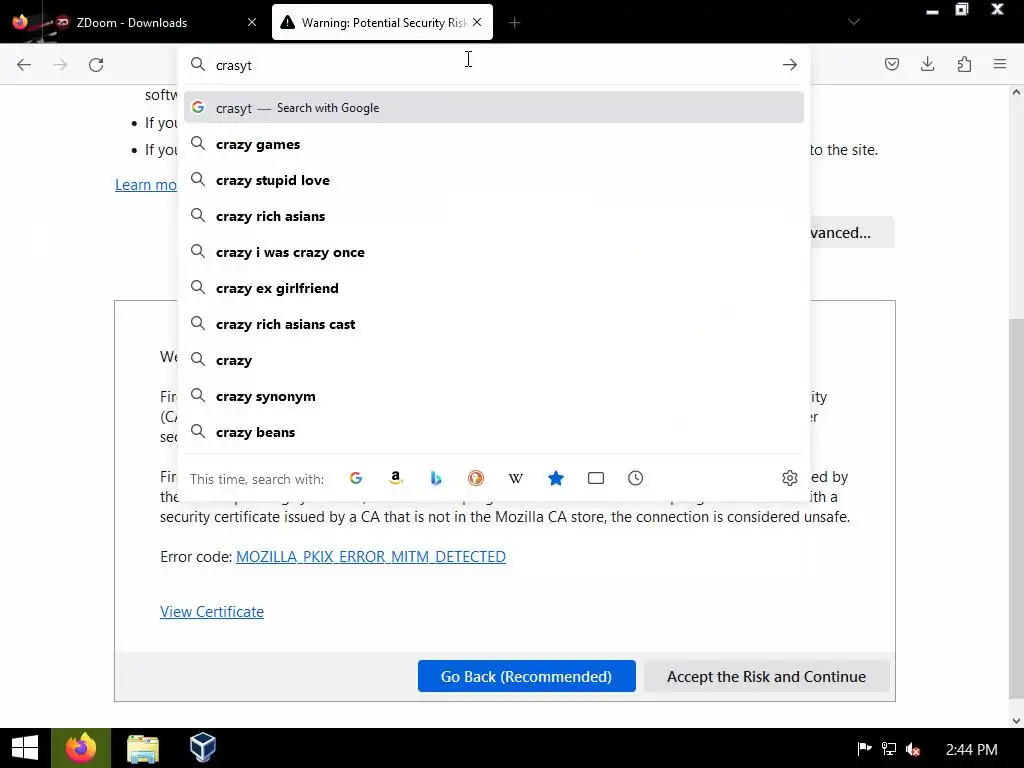
Task: Open the Extensions puzzle icon
Action: [x=964, y=64]
